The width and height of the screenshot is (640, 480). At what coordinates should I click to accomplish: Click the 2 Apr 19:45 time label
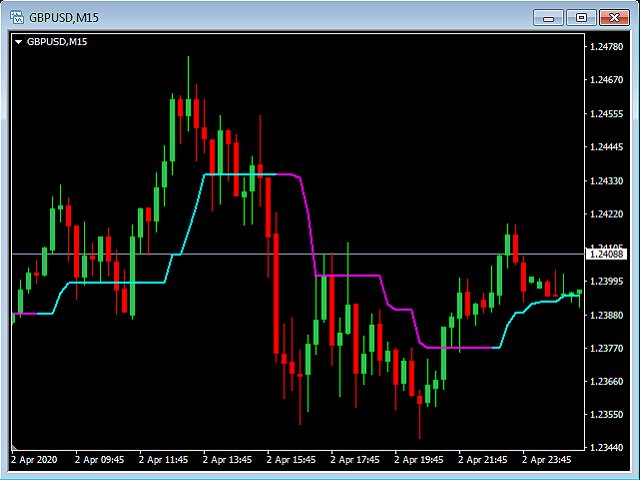tap(419, 460)
